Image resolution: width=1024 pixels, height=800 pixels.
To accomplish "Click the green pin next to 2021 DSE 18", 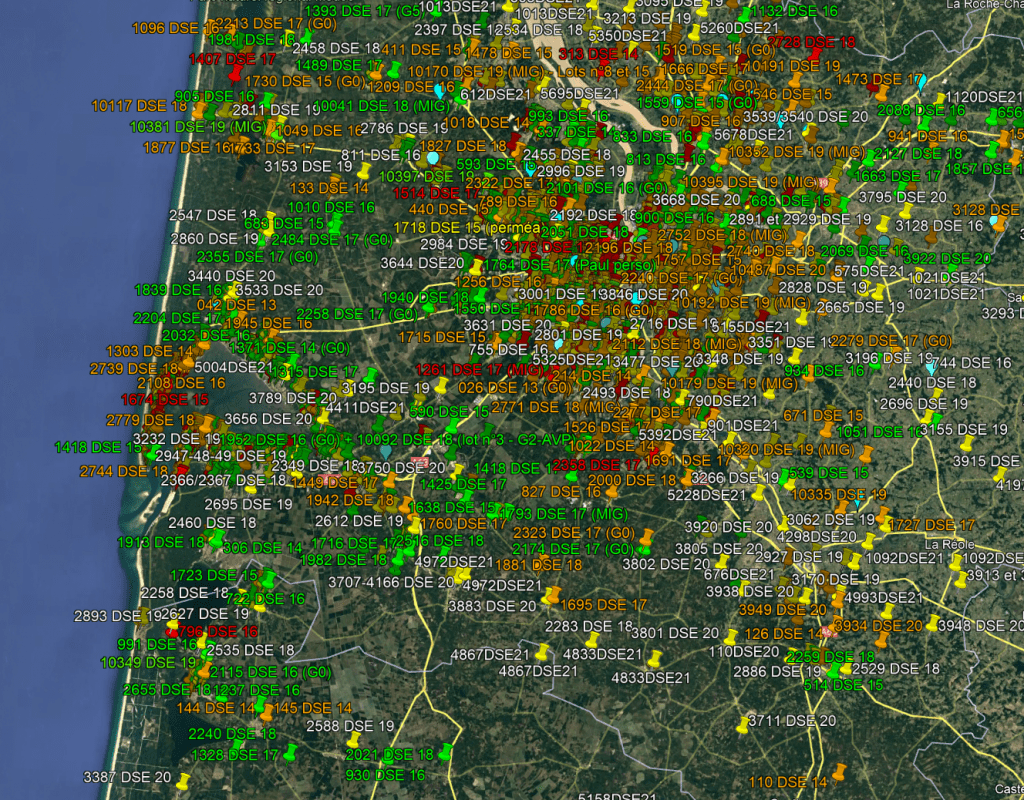I will pyautogui.click(x=445, y=751).
